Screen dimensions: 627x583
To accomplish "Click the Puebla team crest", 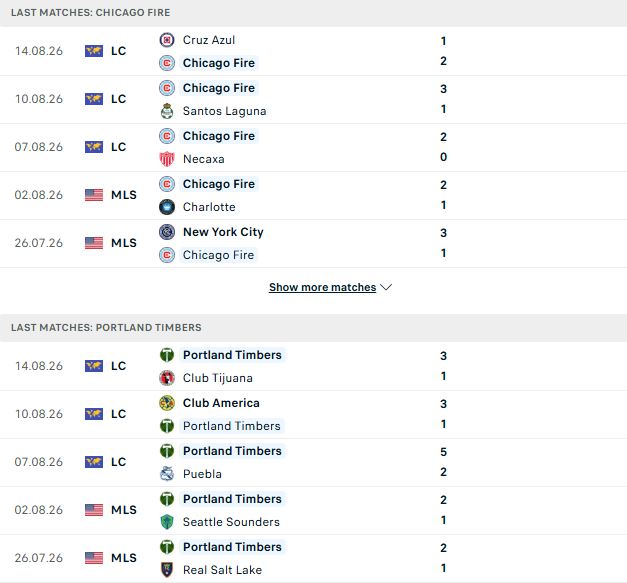I will coord(167,474).
